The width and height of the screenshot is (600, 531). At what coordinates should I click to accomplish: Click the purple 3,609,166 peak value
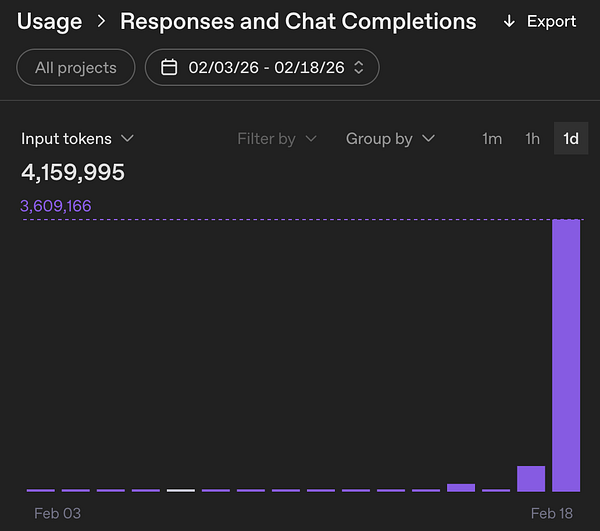(x=56, y=206)
